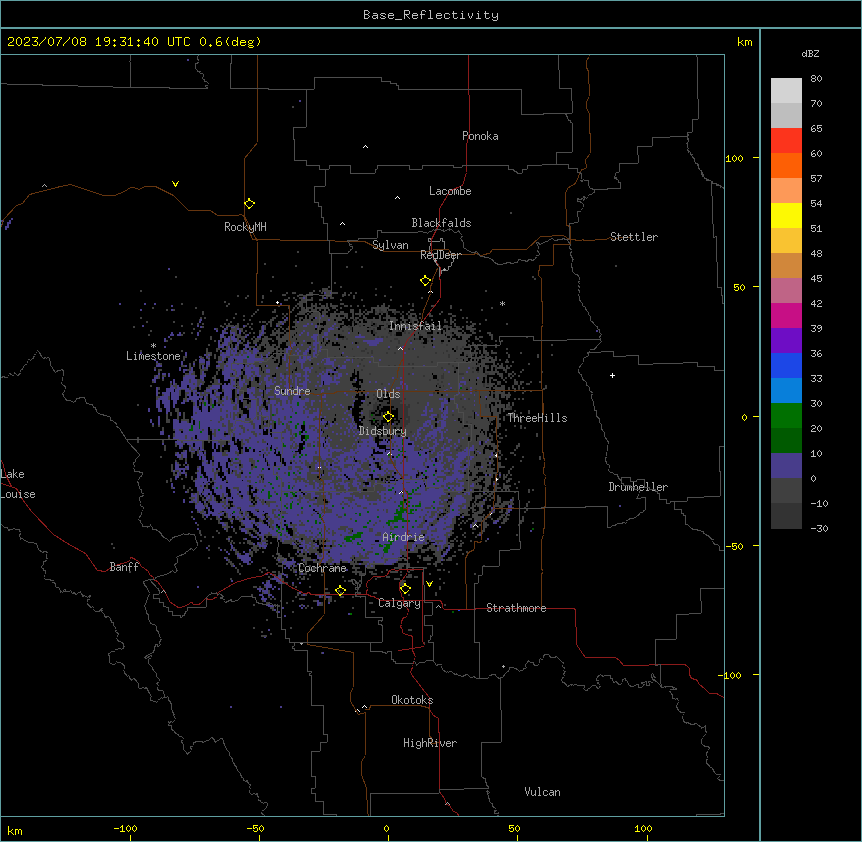Select the Lacombe city label
The width and height of the screenshot is (862, 842).
[x=450, y=191]
